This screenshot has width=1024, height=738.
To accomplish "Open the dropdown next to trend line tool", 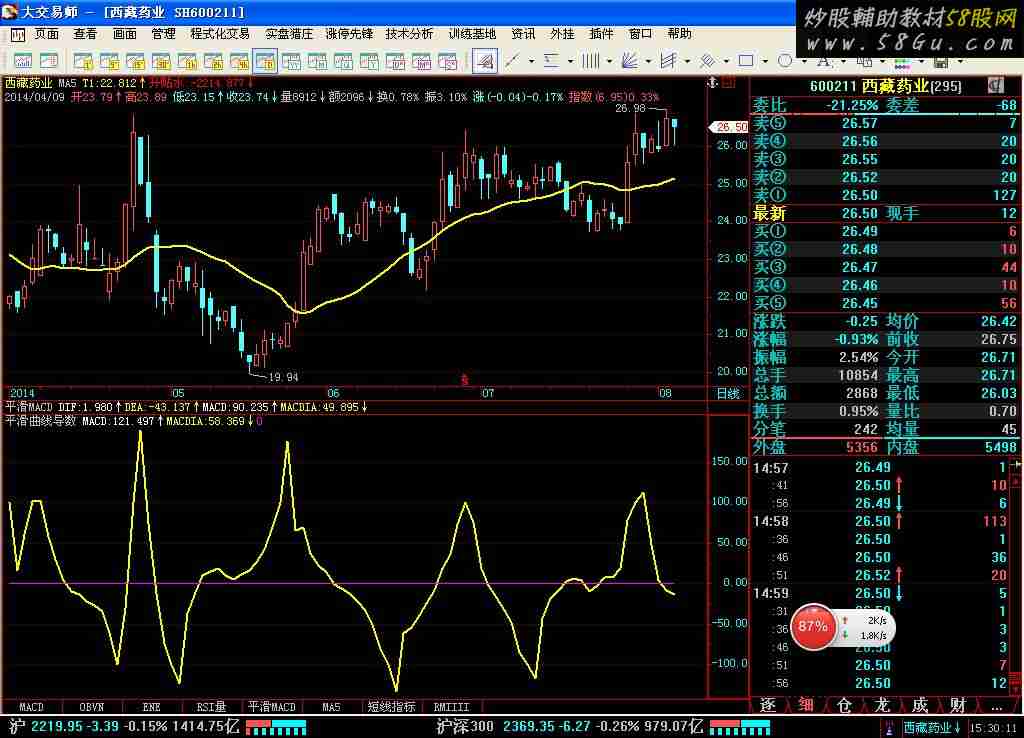I will pos(532,61).
